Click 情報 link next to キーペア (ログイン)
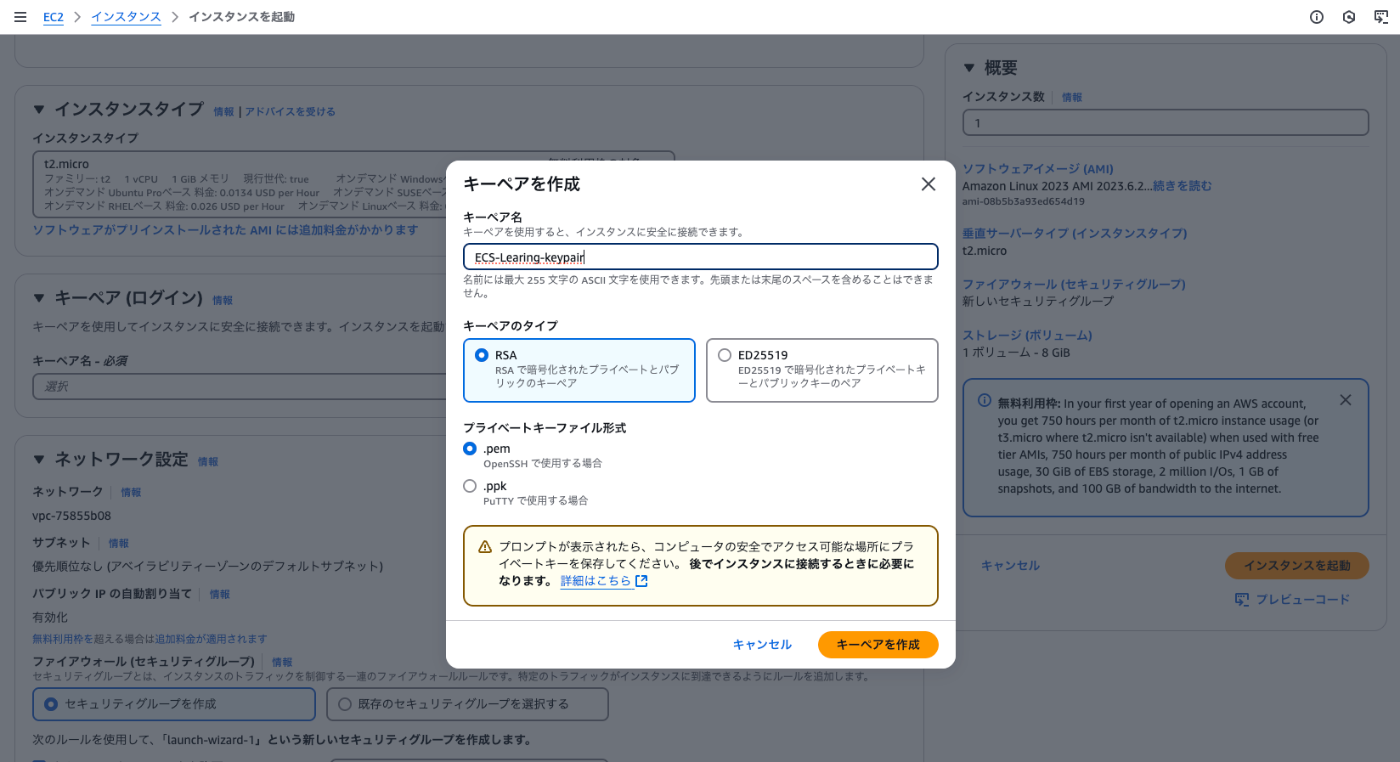Viewport: 1400px width, 762px height. (x=223, y=300)
